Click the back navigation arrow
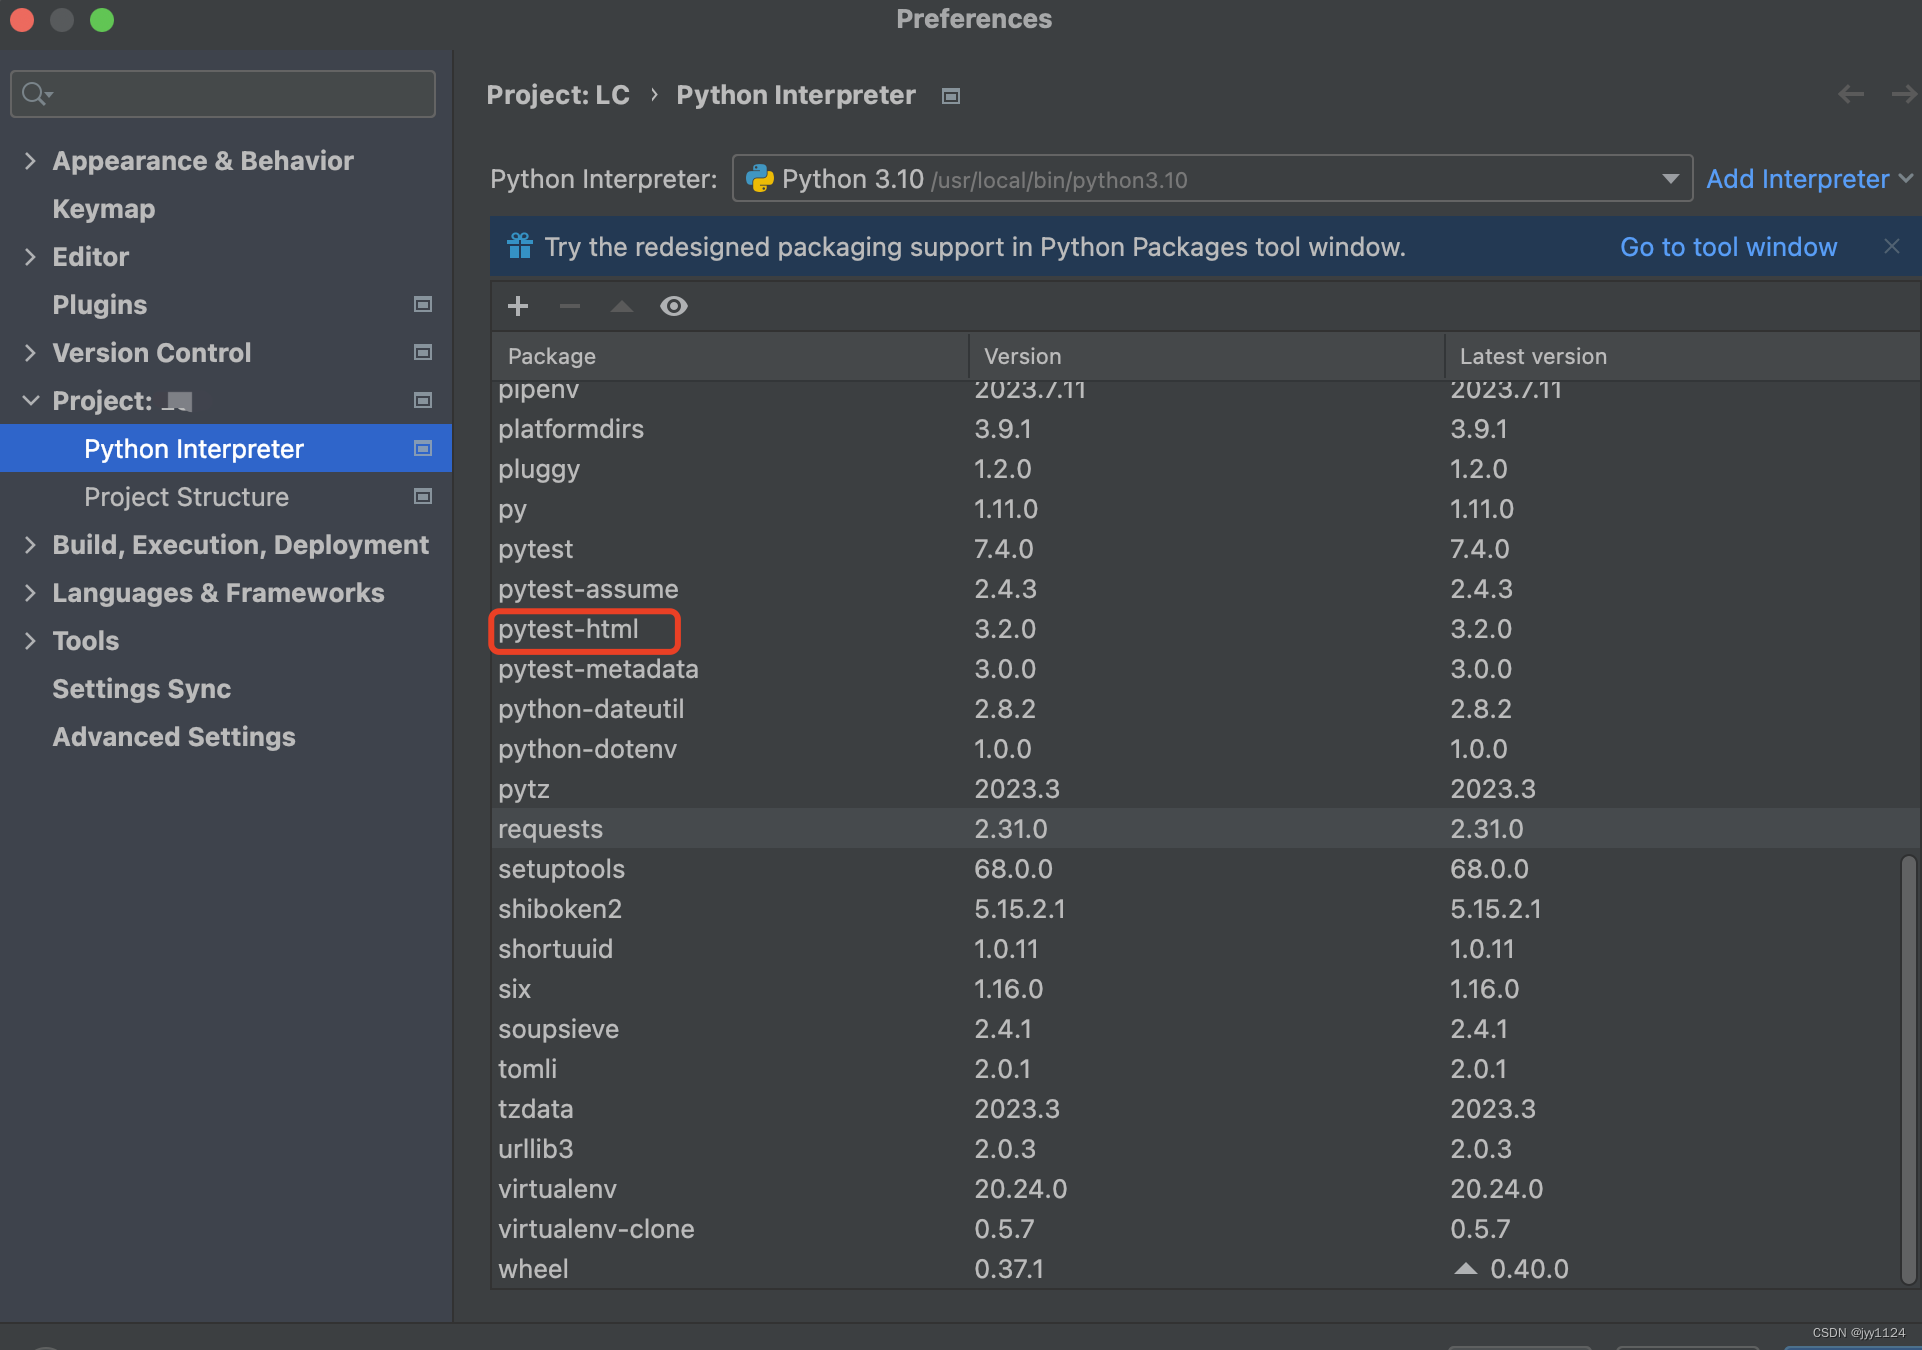The width and height of the screenshot is (1922, 1350). pyautogui.click(x=1851, y=94)
